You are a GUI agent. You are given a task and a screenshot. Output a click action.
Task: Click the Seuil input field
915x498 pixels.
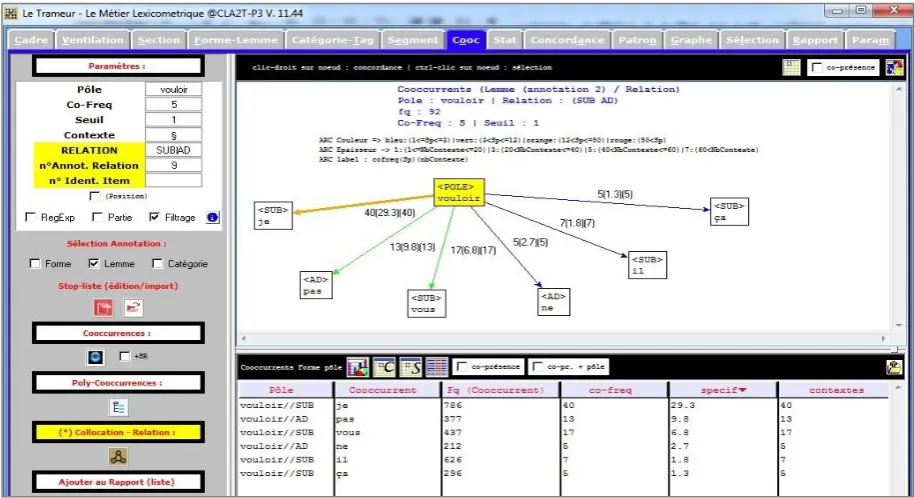tap(173, 120)
